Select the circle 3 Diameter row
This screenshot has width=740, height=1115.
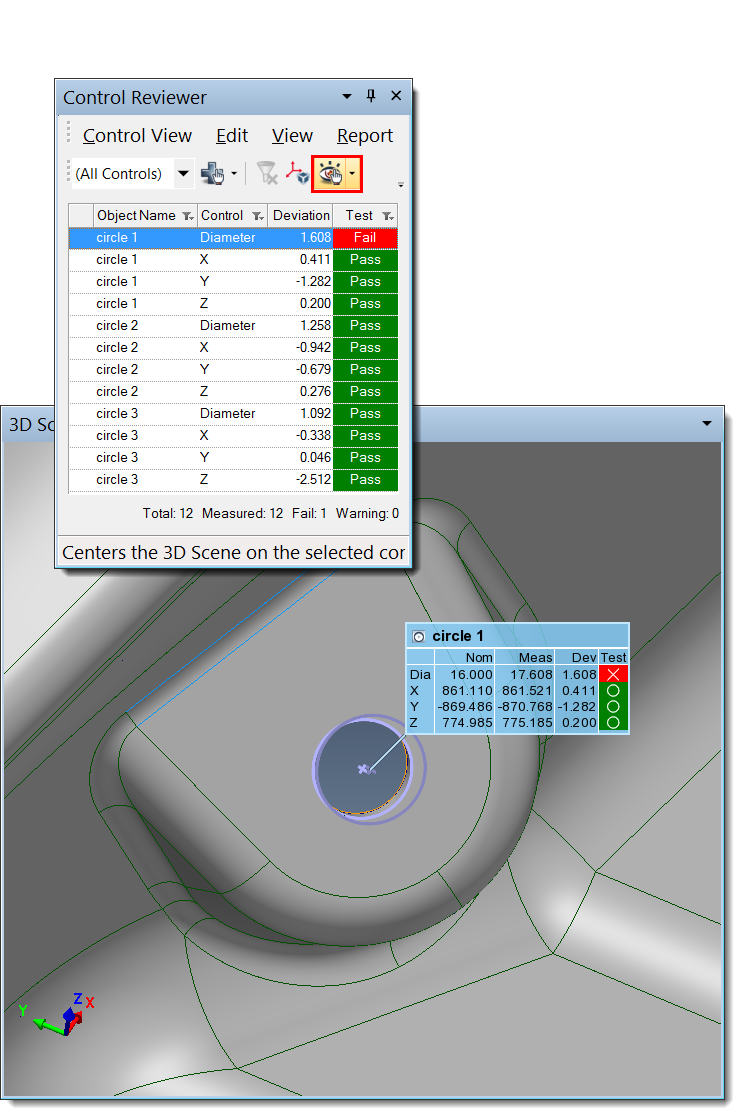coord(233,414)
